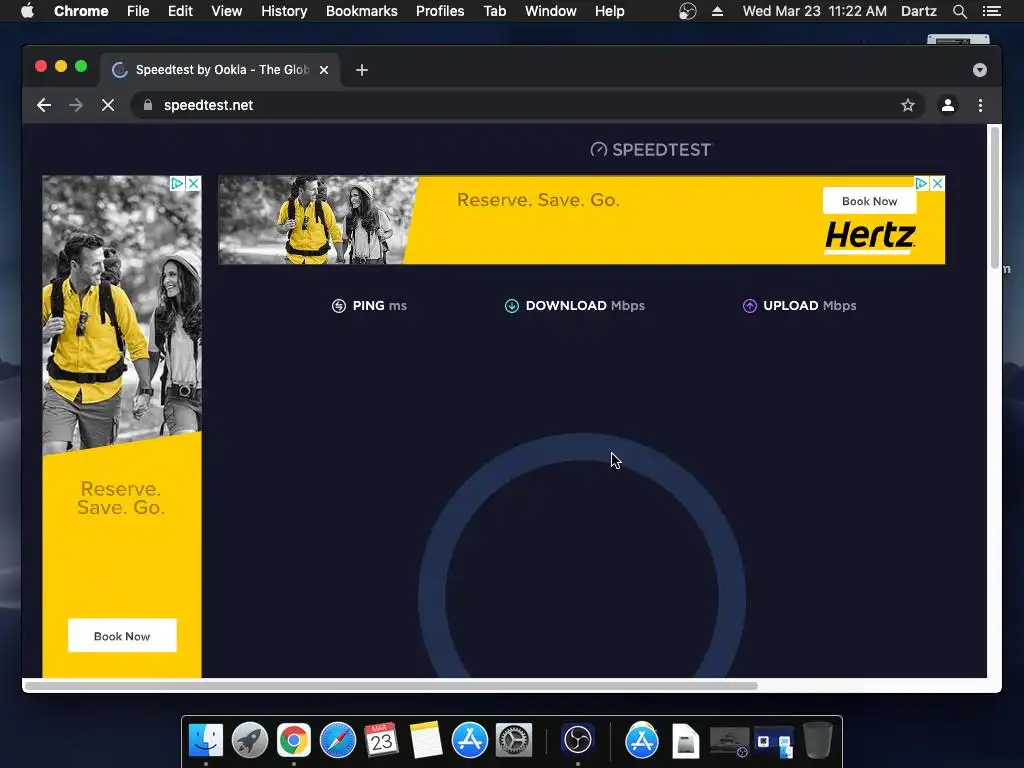Click Reserve. Save. Go. text in the top banner
Viewport: 1024px width, 768px height.
pos(538,200)
